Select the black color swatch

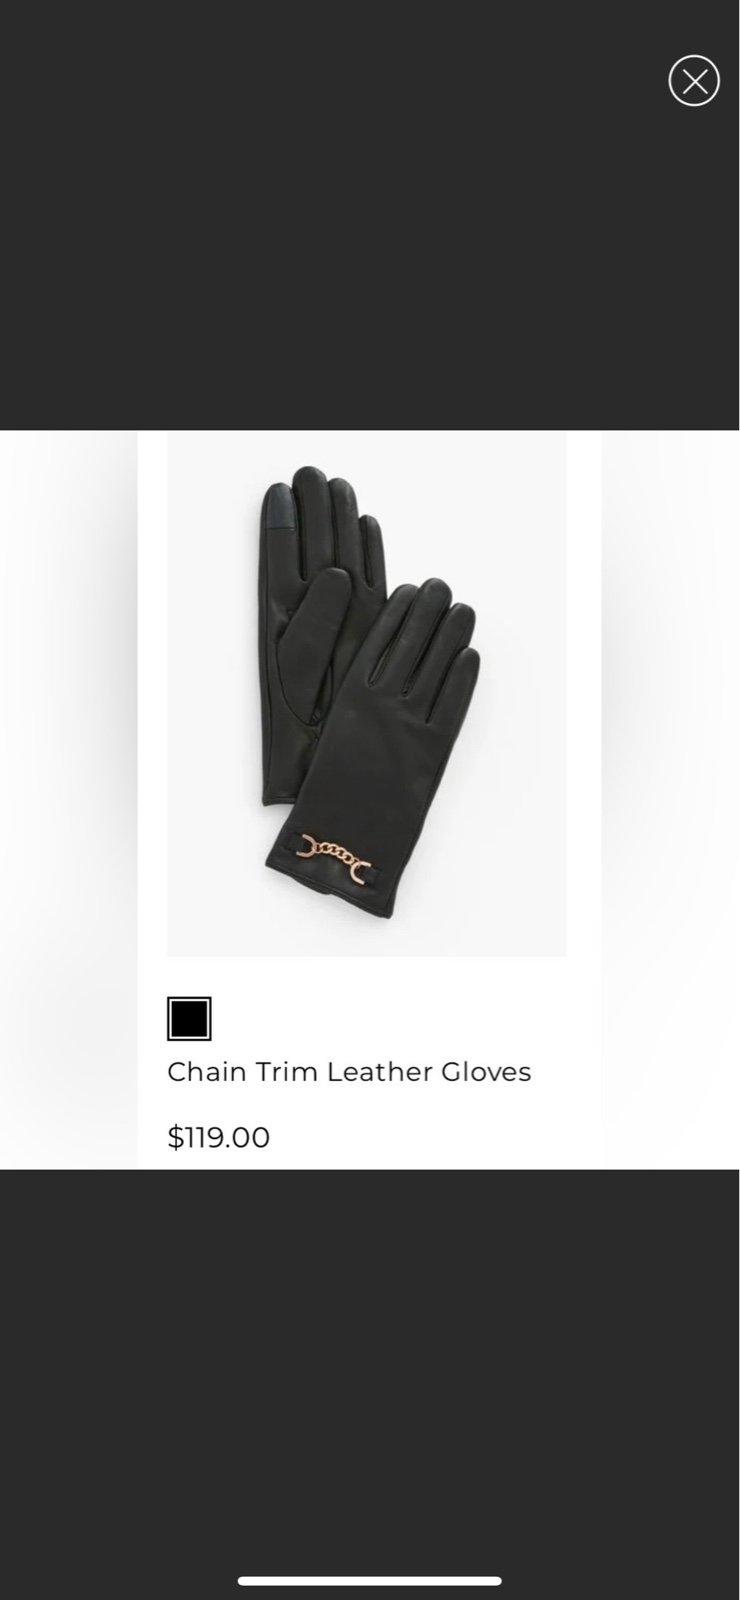click(x=189, y=1019)
